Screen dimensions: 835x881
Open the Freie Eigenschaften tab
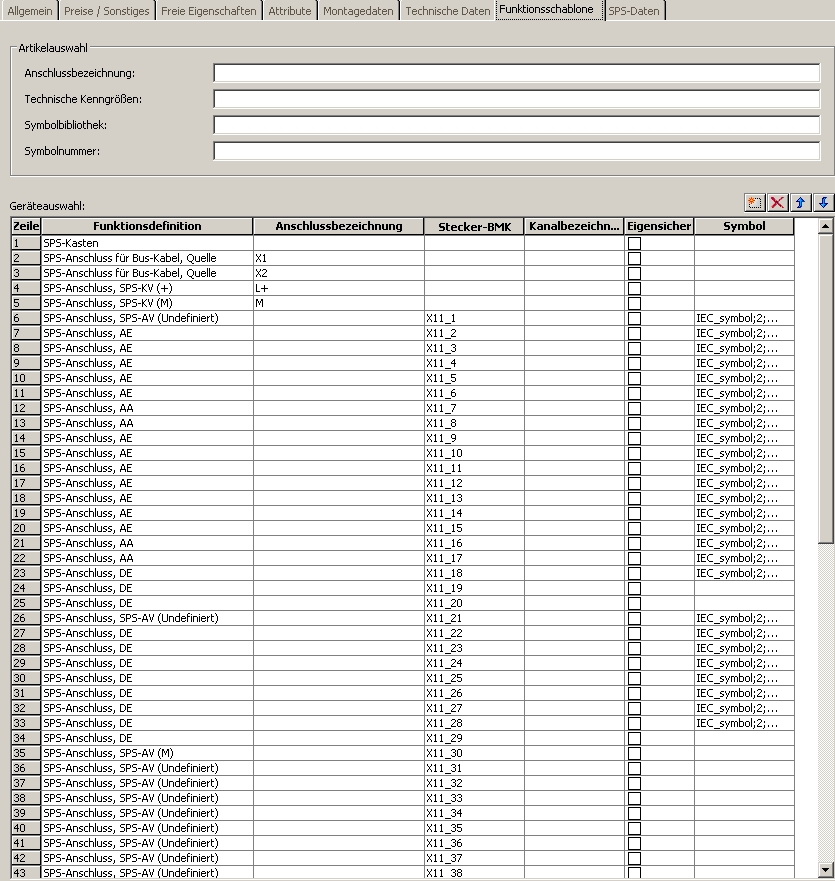point(208,11)
